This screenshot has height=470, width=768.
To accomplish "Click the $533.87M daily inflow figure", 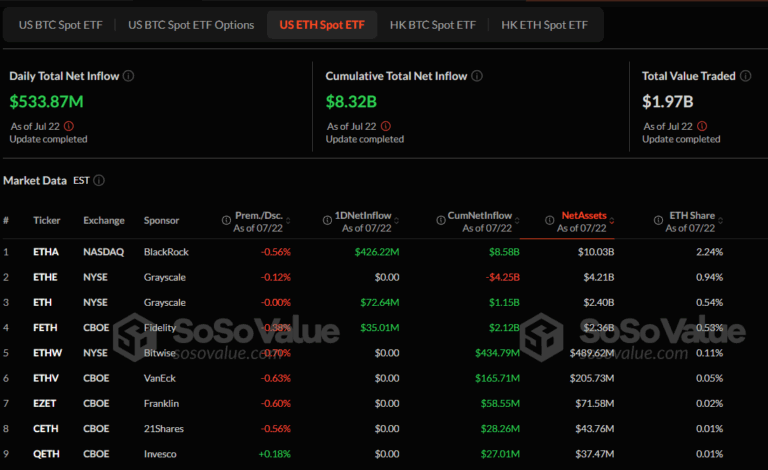I will tap(47, 102).
